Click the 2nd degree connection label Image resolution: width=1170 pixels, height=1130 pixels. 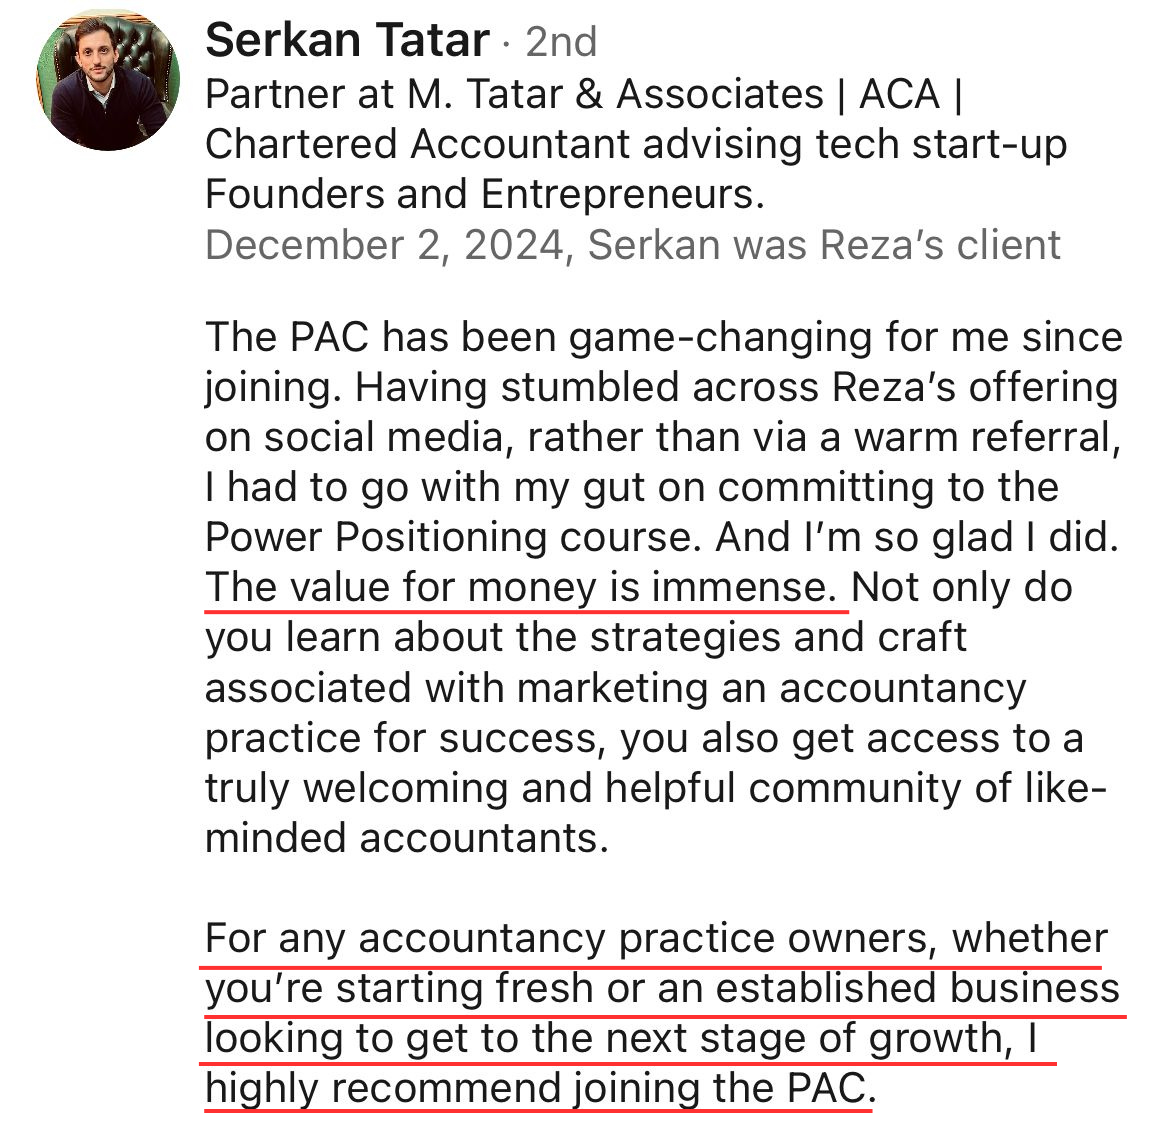point(560,42)
